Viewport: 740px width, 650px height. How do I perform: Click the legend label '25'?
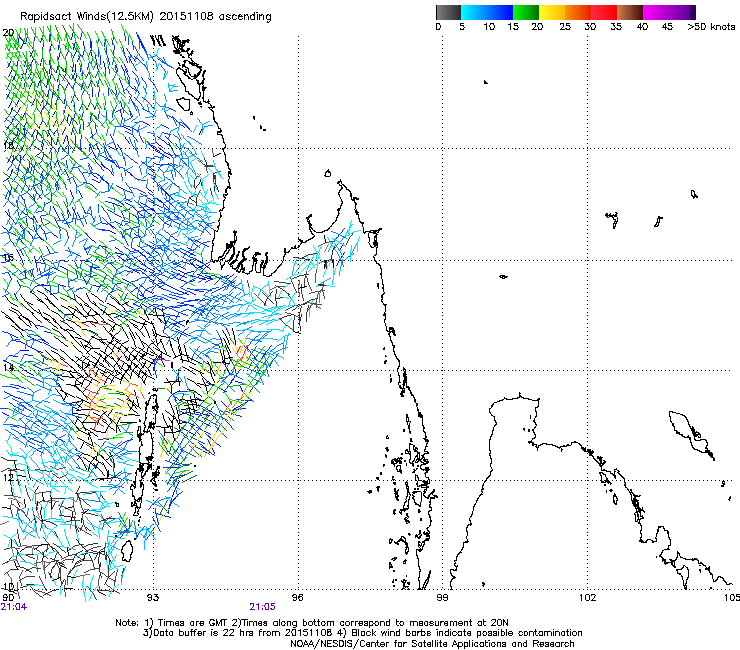tap(565, 27)
